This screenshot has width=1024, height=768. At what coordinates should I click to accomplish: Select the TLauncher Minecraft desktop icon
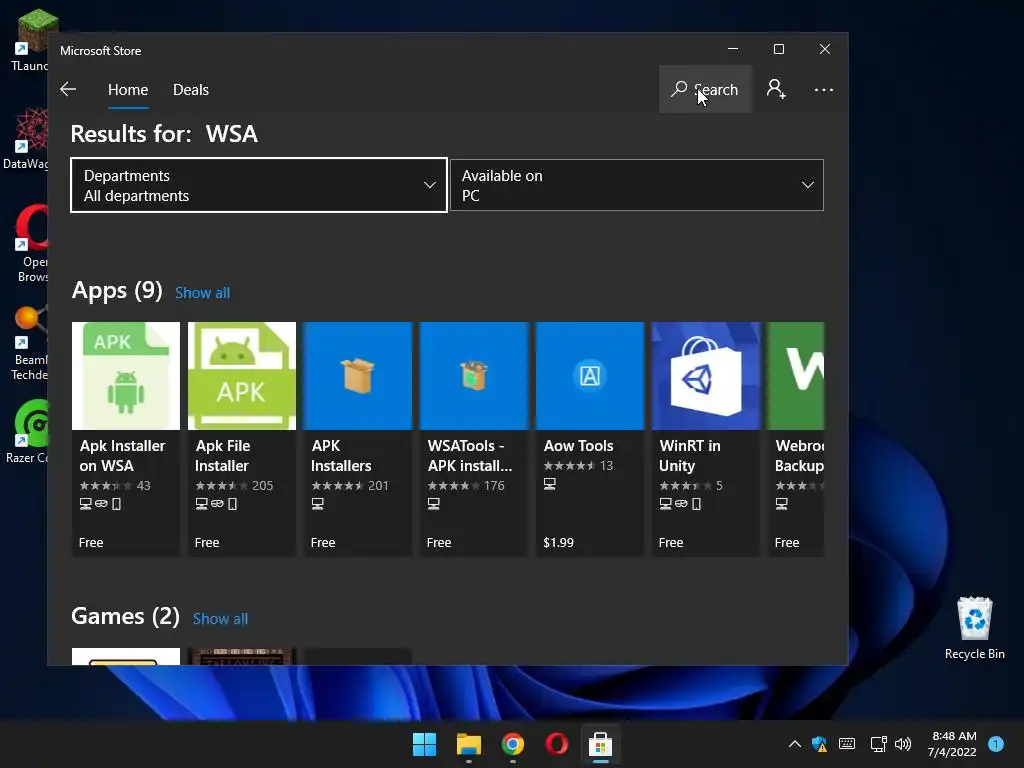30,40
